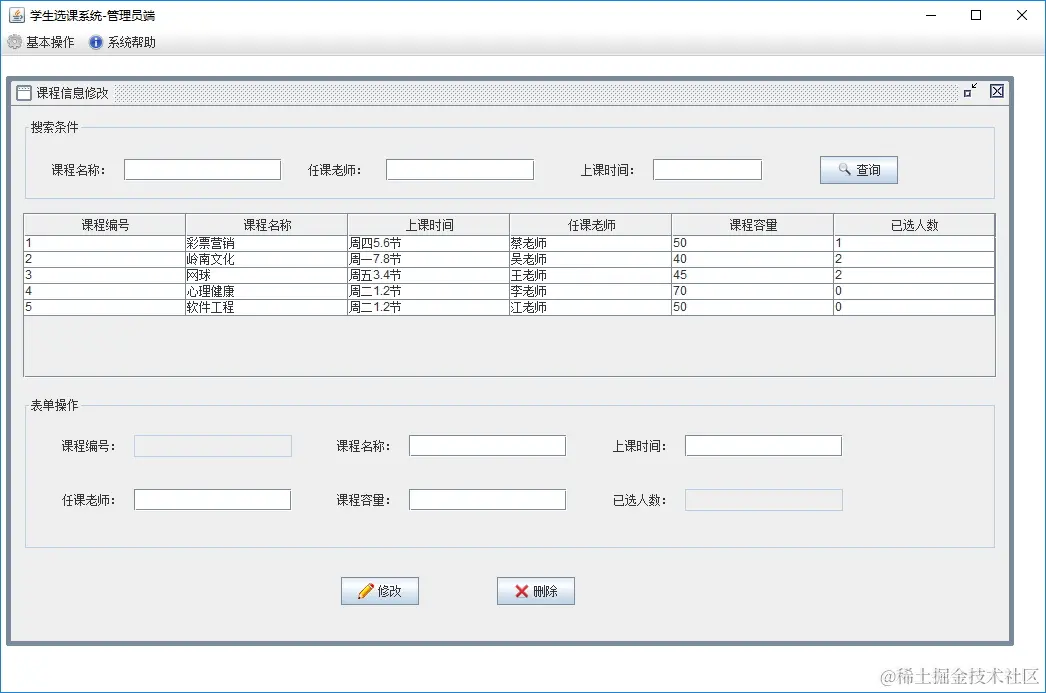Select the 软件工程 course cell
1046x693 pixels.
tap(267, 307)
